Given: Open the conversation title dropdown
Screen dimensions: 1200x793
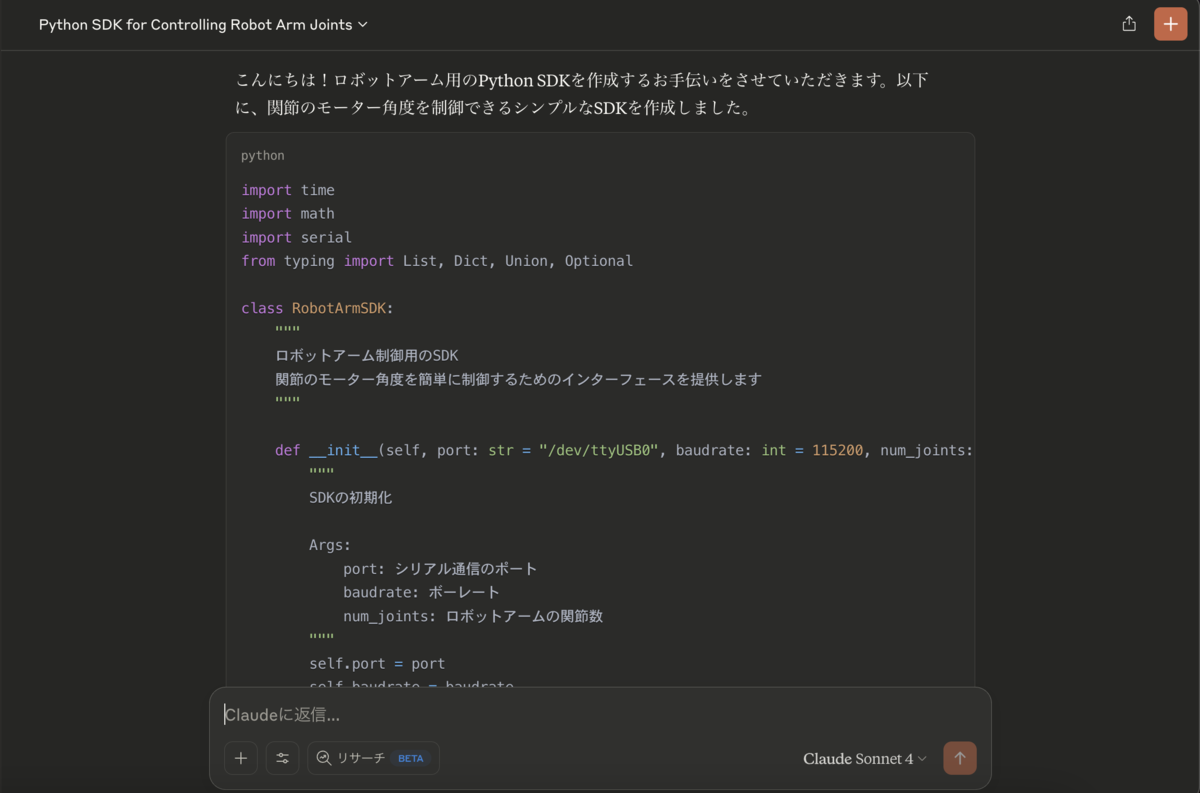Looking at the screenshot, I should pyautogui.click(x=203, y=24).
